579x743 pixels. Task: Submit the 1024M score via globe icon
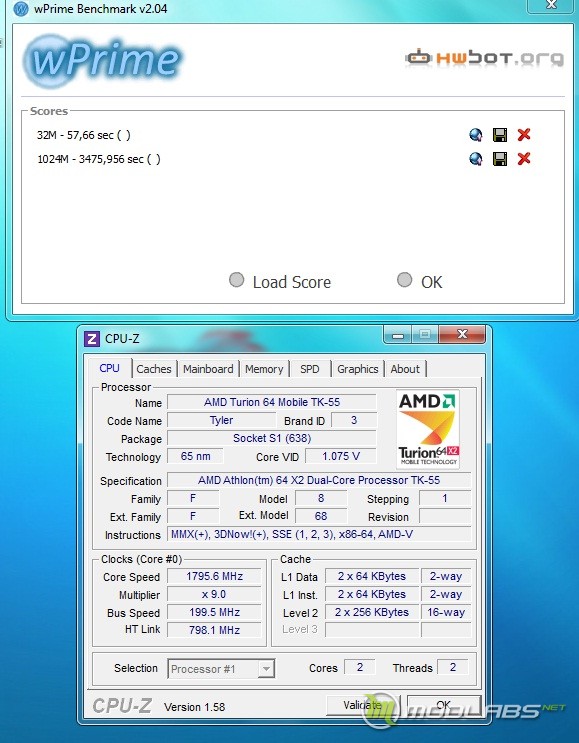[475, 159]
